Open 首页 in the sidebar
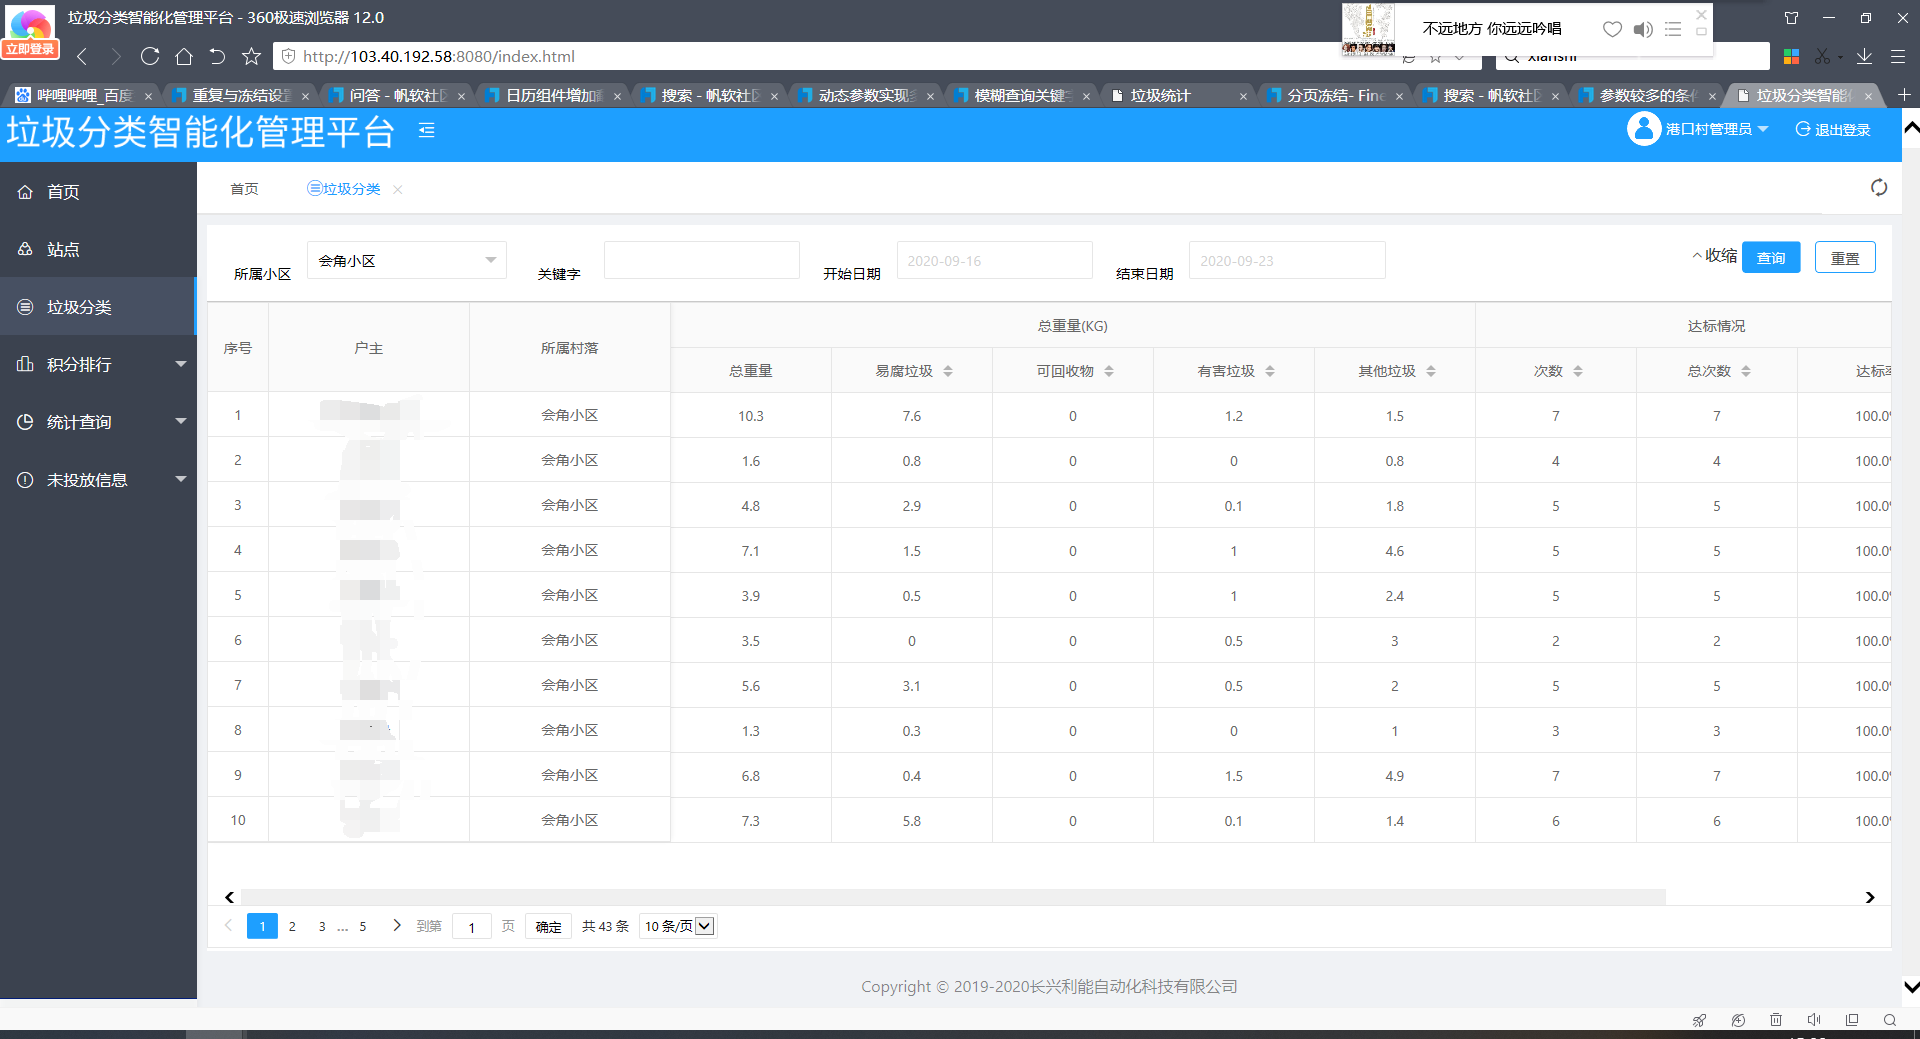Viewport: 1920px width, 1039px height. pyautogui.click(x=98, y=191)
